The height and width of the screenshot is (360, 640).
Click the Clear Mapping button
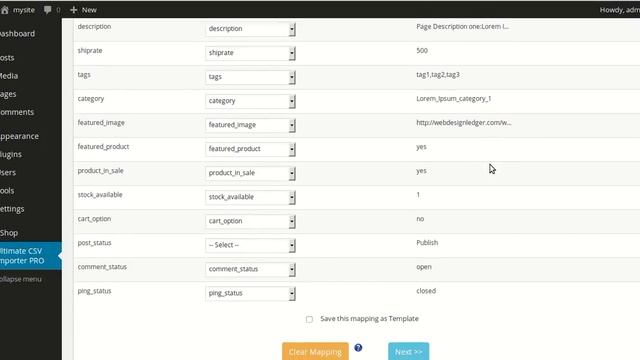click(315, 351)
